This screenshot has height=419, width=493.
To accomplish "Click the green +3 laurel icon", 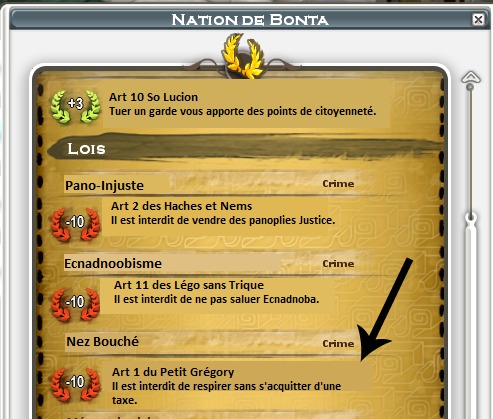I will tap(75, 106).
